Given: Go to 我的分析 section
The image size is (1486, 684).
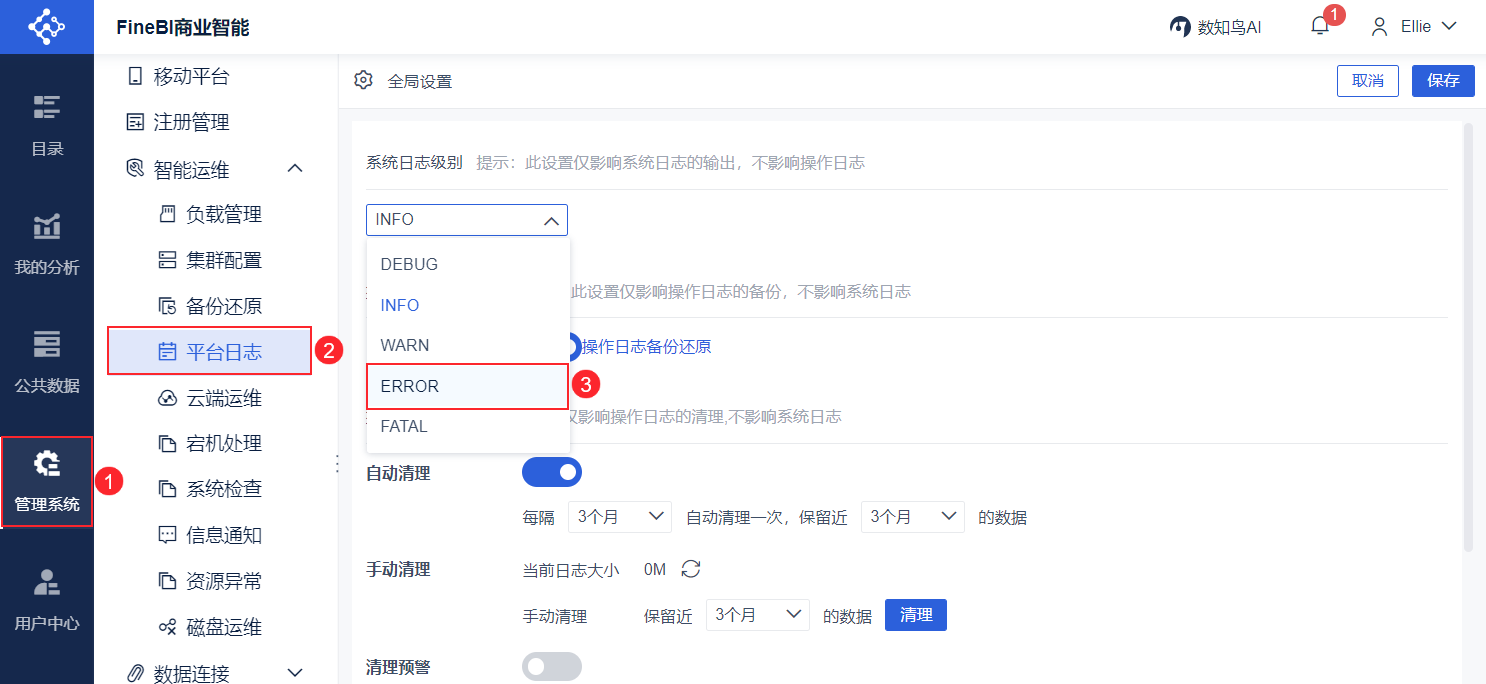Looking at the screenshot, I should [47, 244].
